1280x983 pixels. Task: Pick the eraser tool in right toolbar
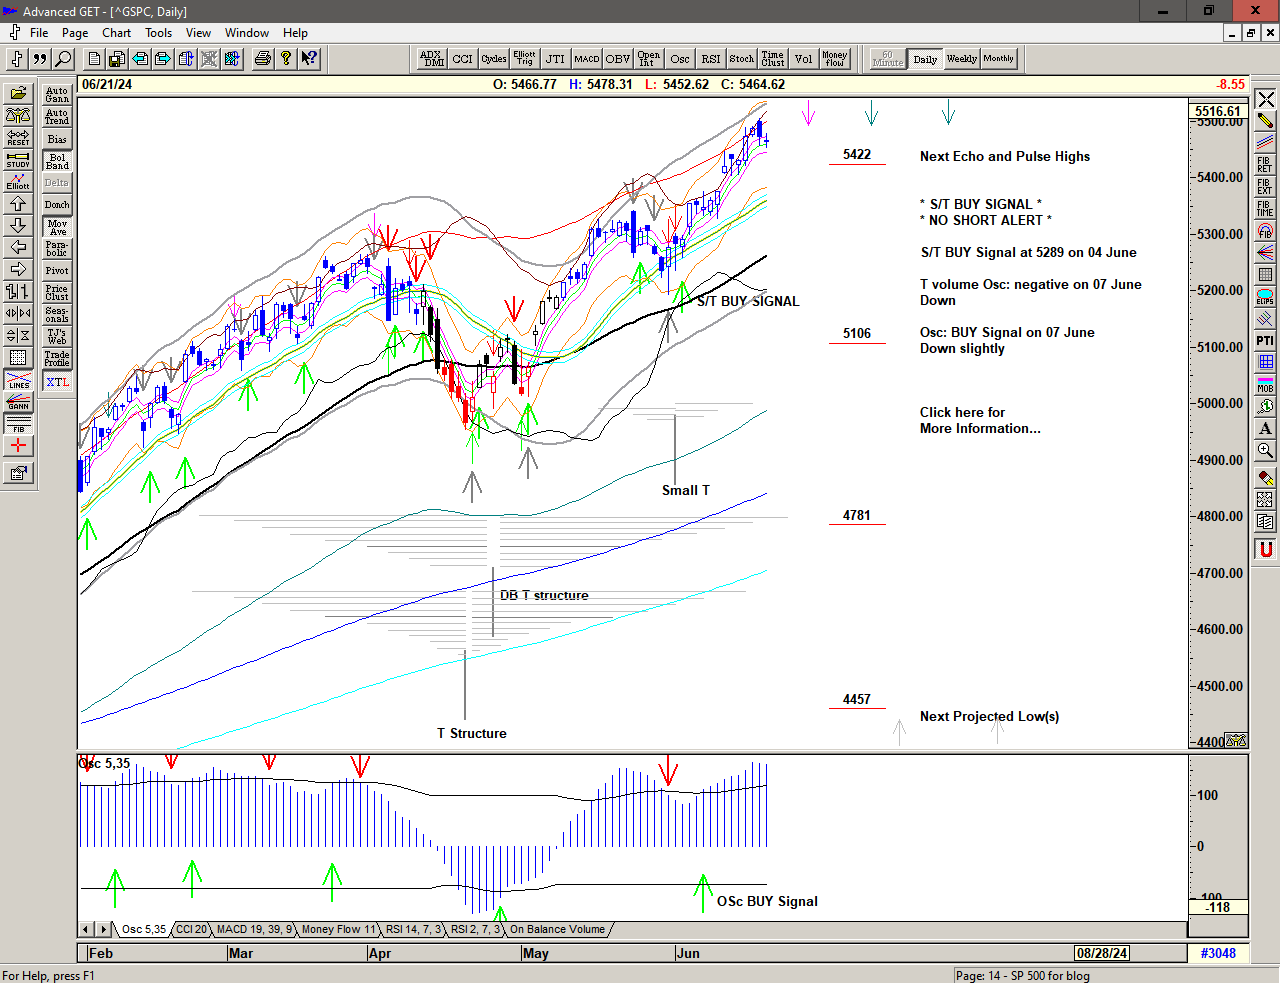[x=1265, y=478]
